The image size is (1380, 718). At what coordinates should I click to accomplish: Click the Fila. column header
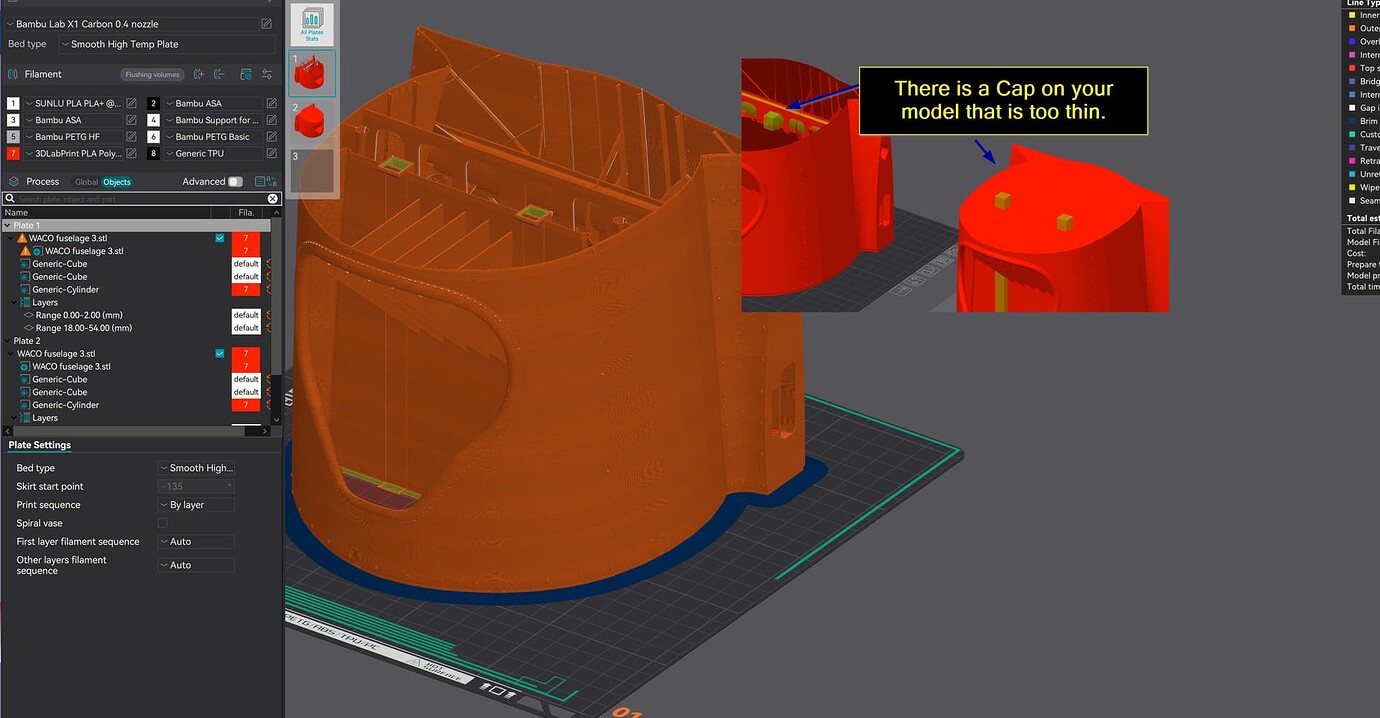[x=246, y=213]
